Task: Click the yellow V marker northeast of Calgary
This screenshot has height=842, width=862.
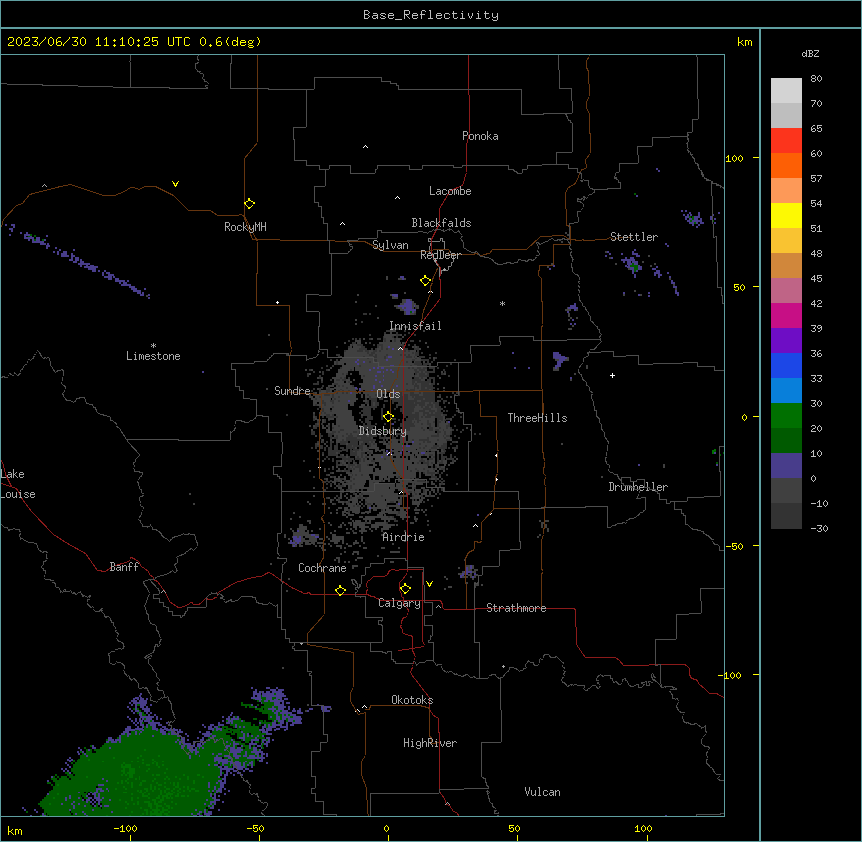Action: [x=429, y=584]
